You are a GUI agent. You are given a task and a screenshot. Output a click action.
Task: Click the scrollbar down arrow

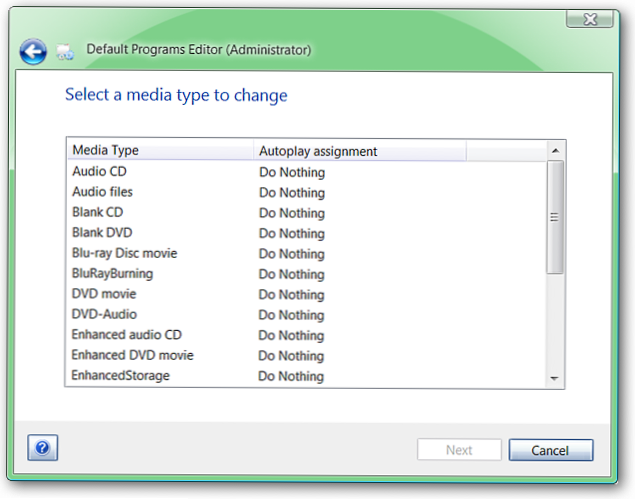click(554, 378)
